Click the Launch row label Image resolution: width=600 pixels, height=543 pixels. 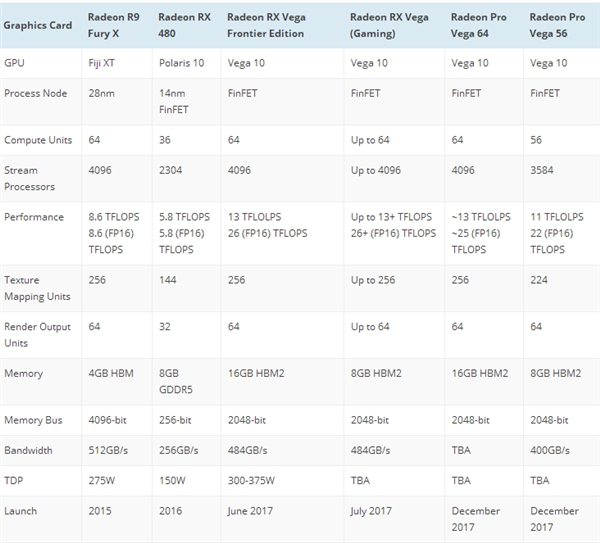point(21,511)
